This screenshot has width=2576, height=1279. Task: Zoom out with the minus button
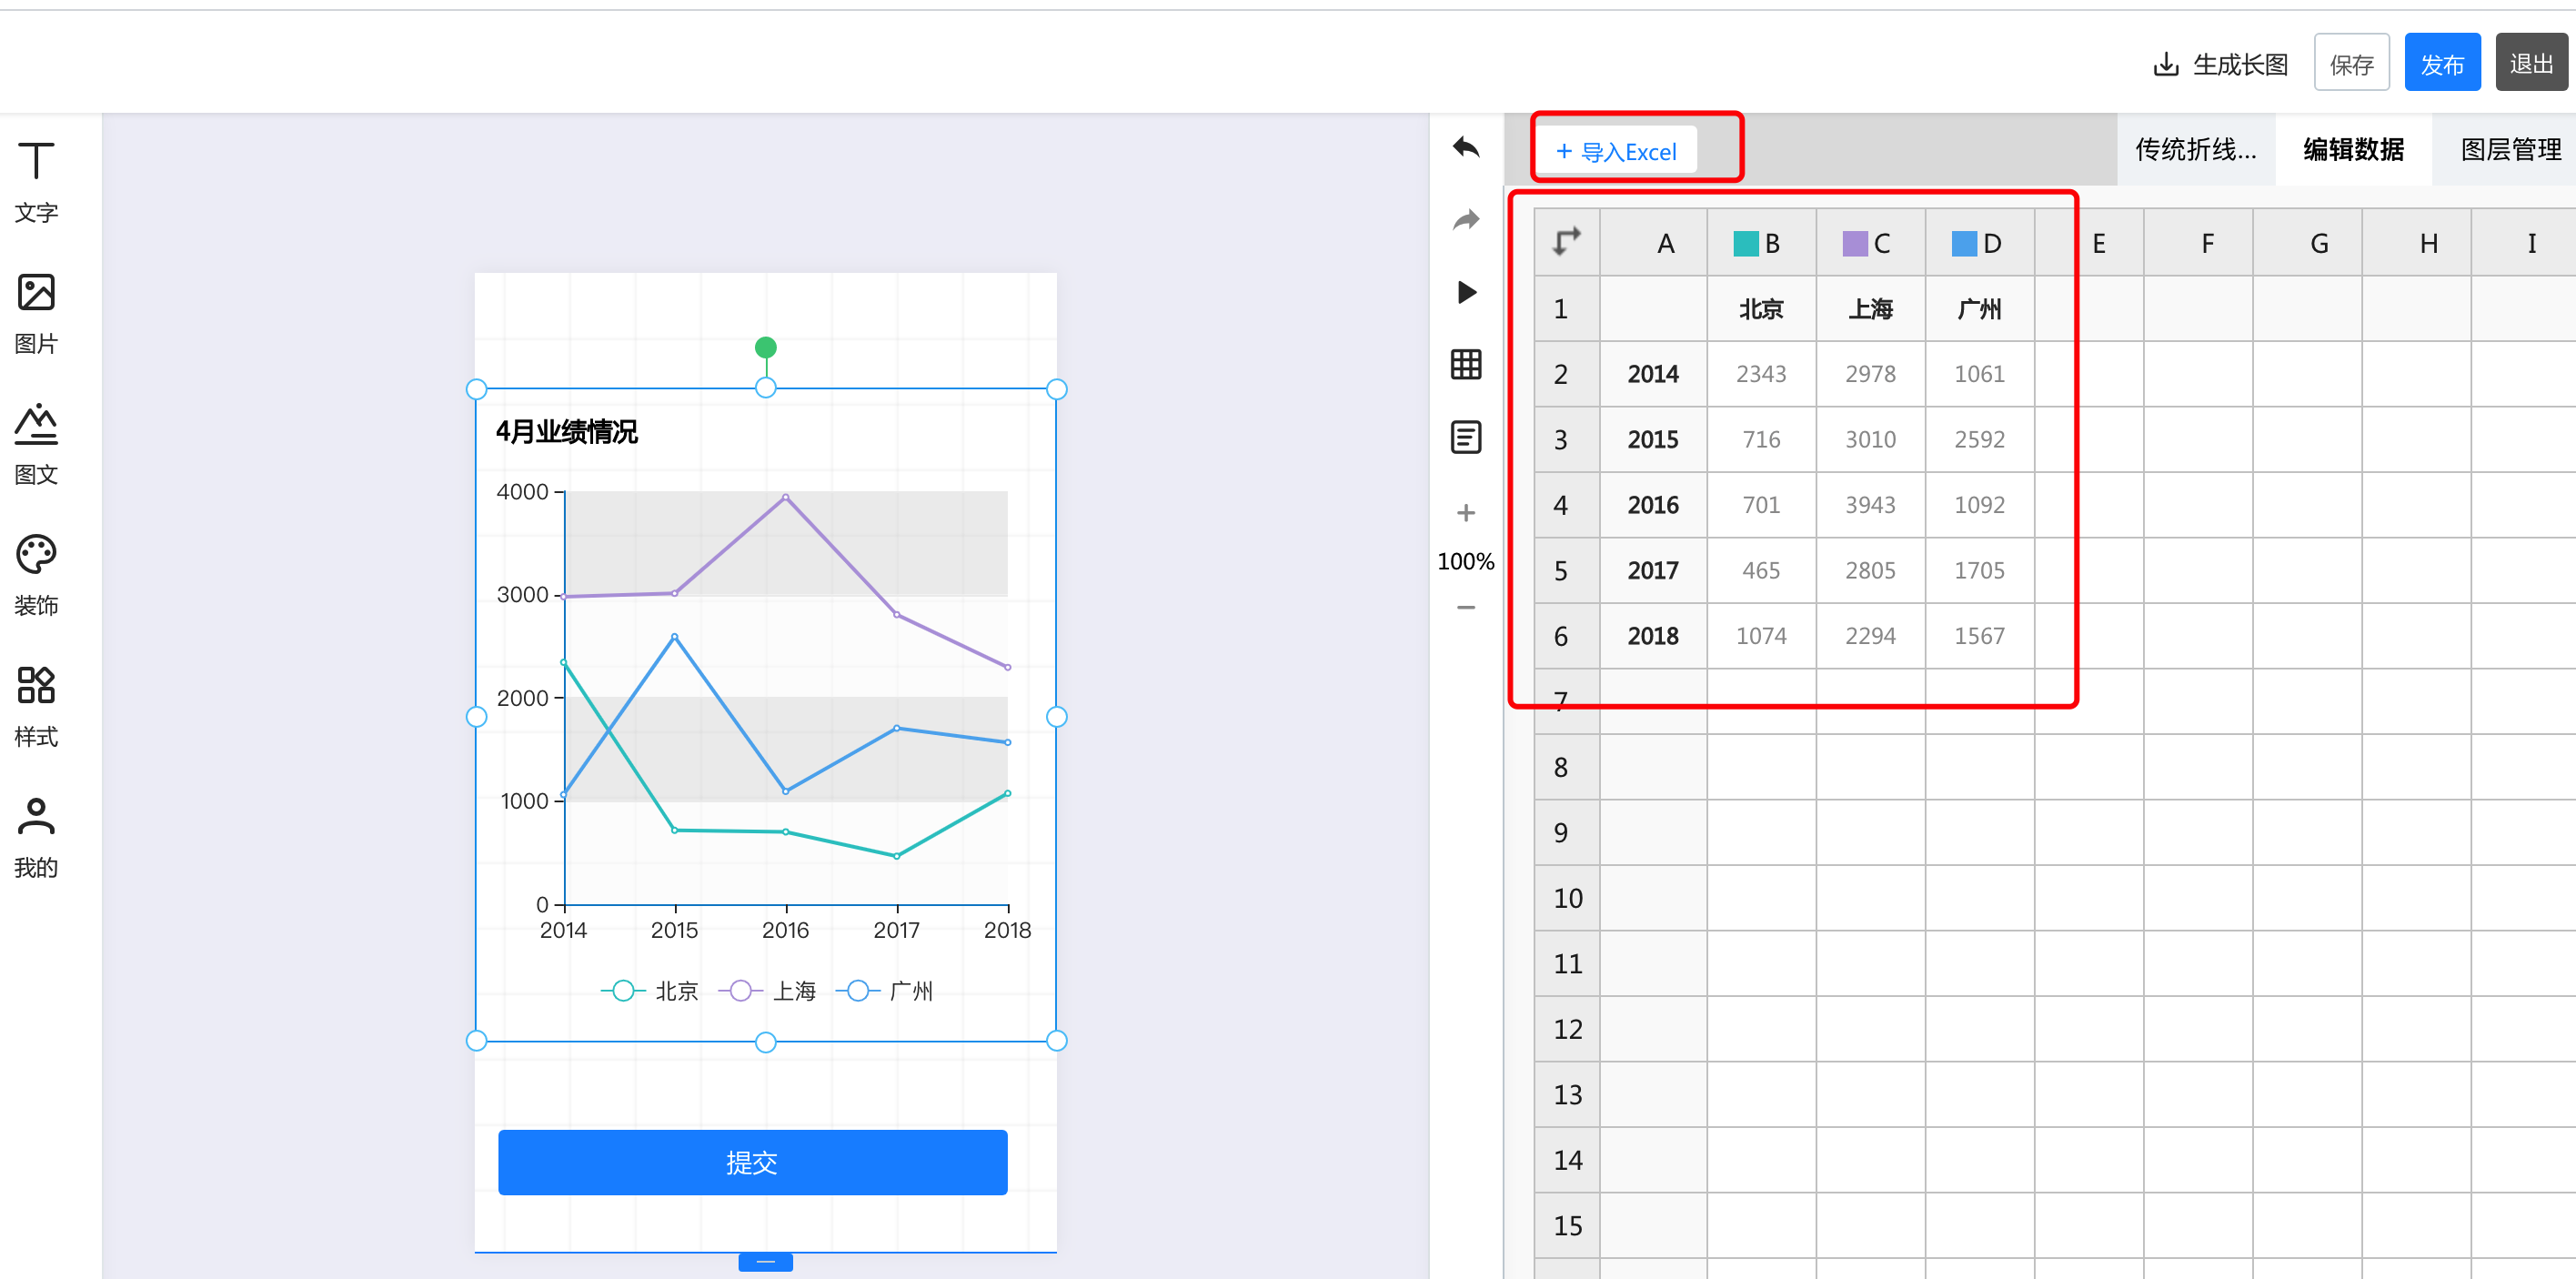click(1465, 607)
